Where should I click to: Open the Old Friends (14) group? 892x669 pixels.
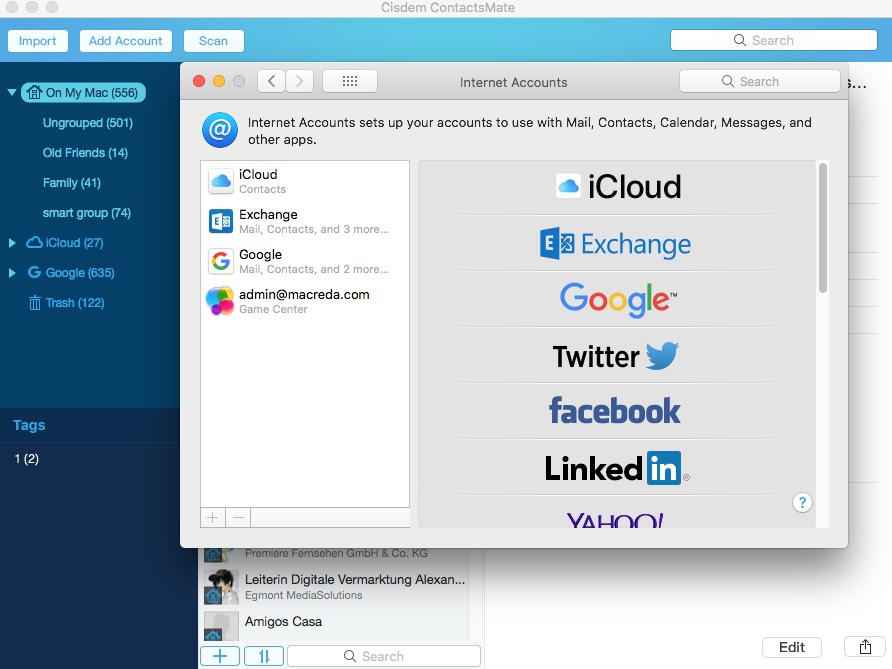click(85, 153)
